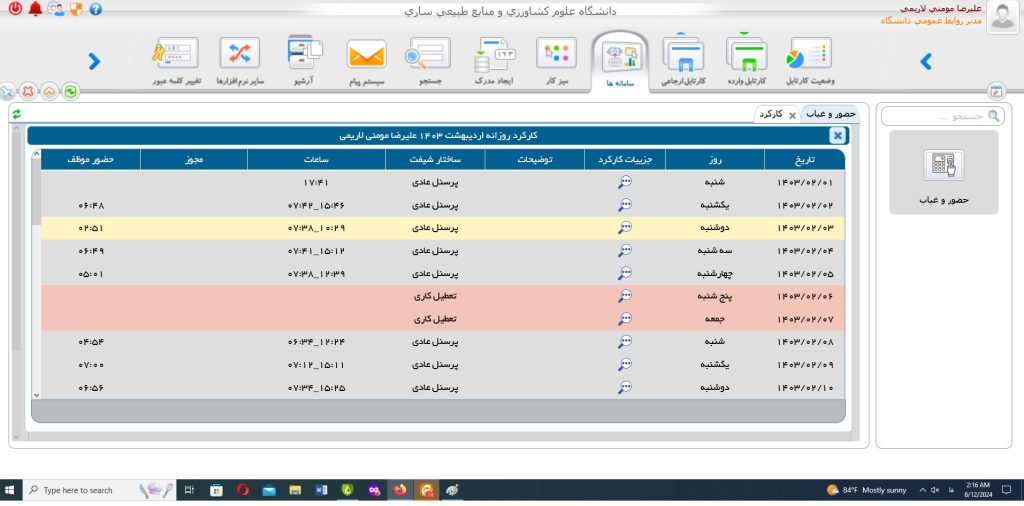
Task: Click the Archive (آرشیو) toolbar icon
Action: coord(301,54)
